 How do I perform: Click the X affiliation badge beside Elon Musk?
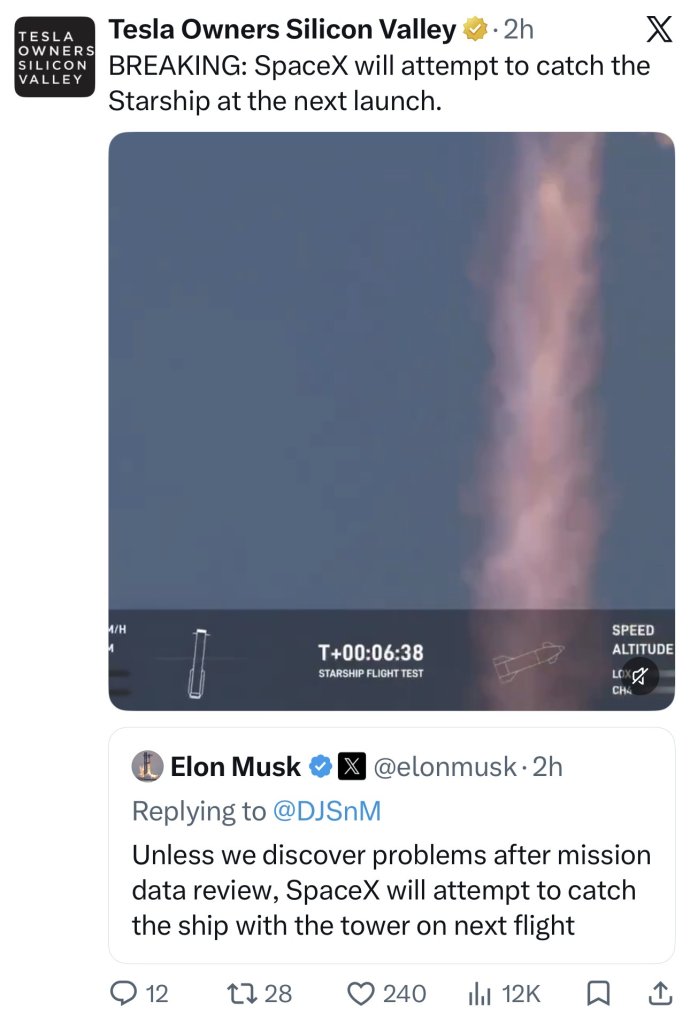pos(351,767)
